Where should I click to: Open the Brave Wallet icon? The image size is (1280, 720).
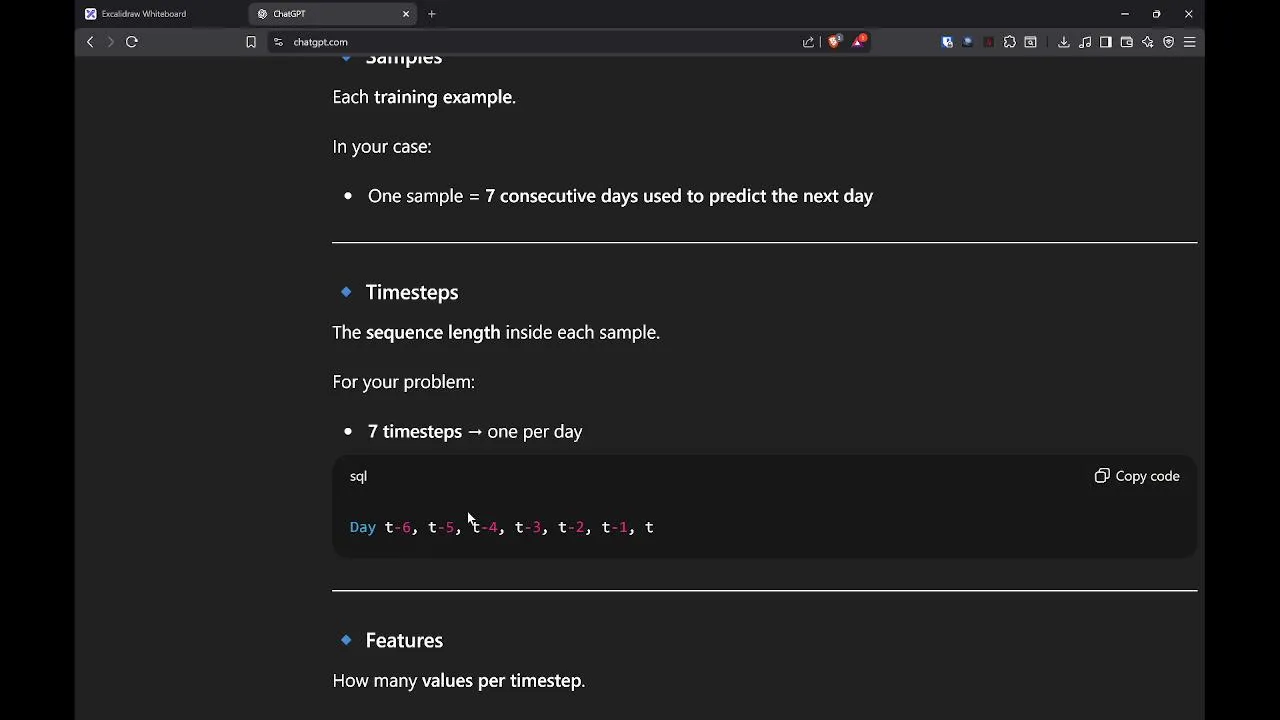[x=1127, y=42]
